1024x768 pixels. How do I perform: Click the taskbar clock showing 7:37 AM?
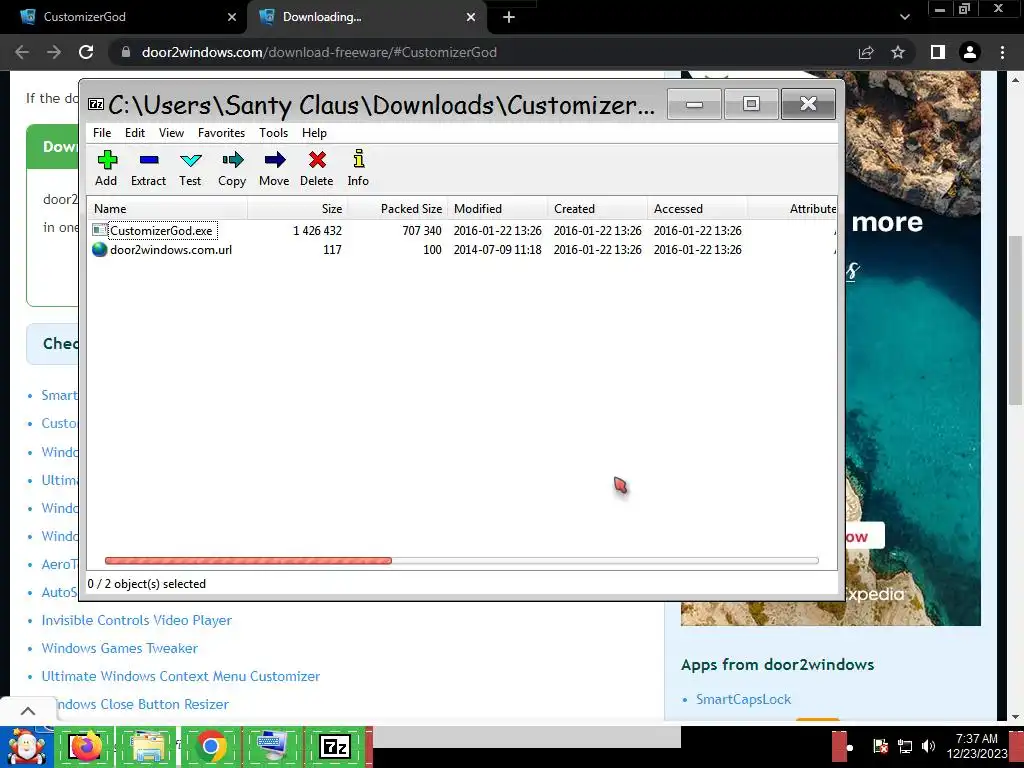point(977,746)
